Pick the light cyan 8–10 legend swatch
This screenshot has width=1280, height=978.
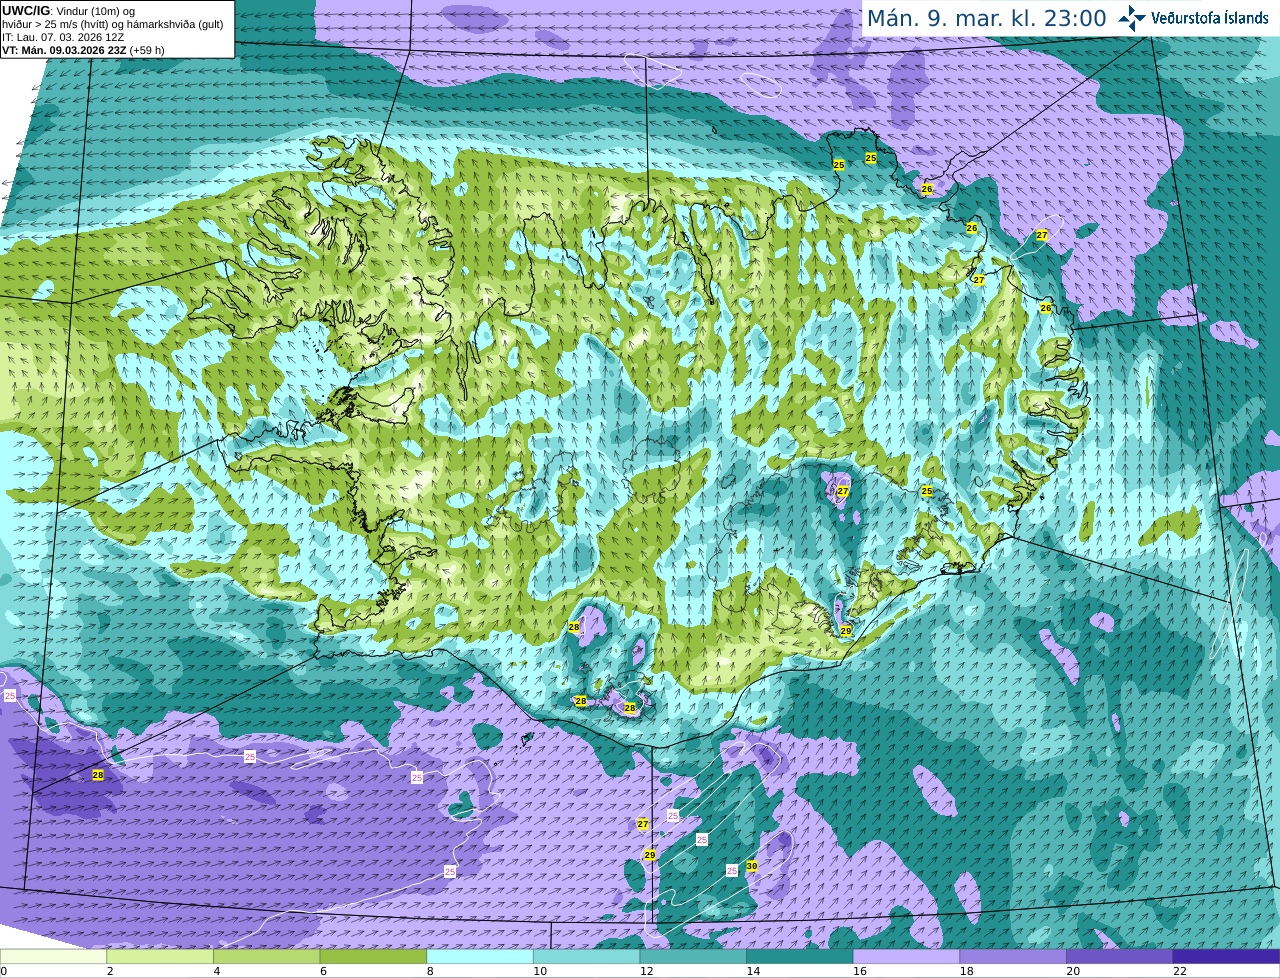pos(480,957)
